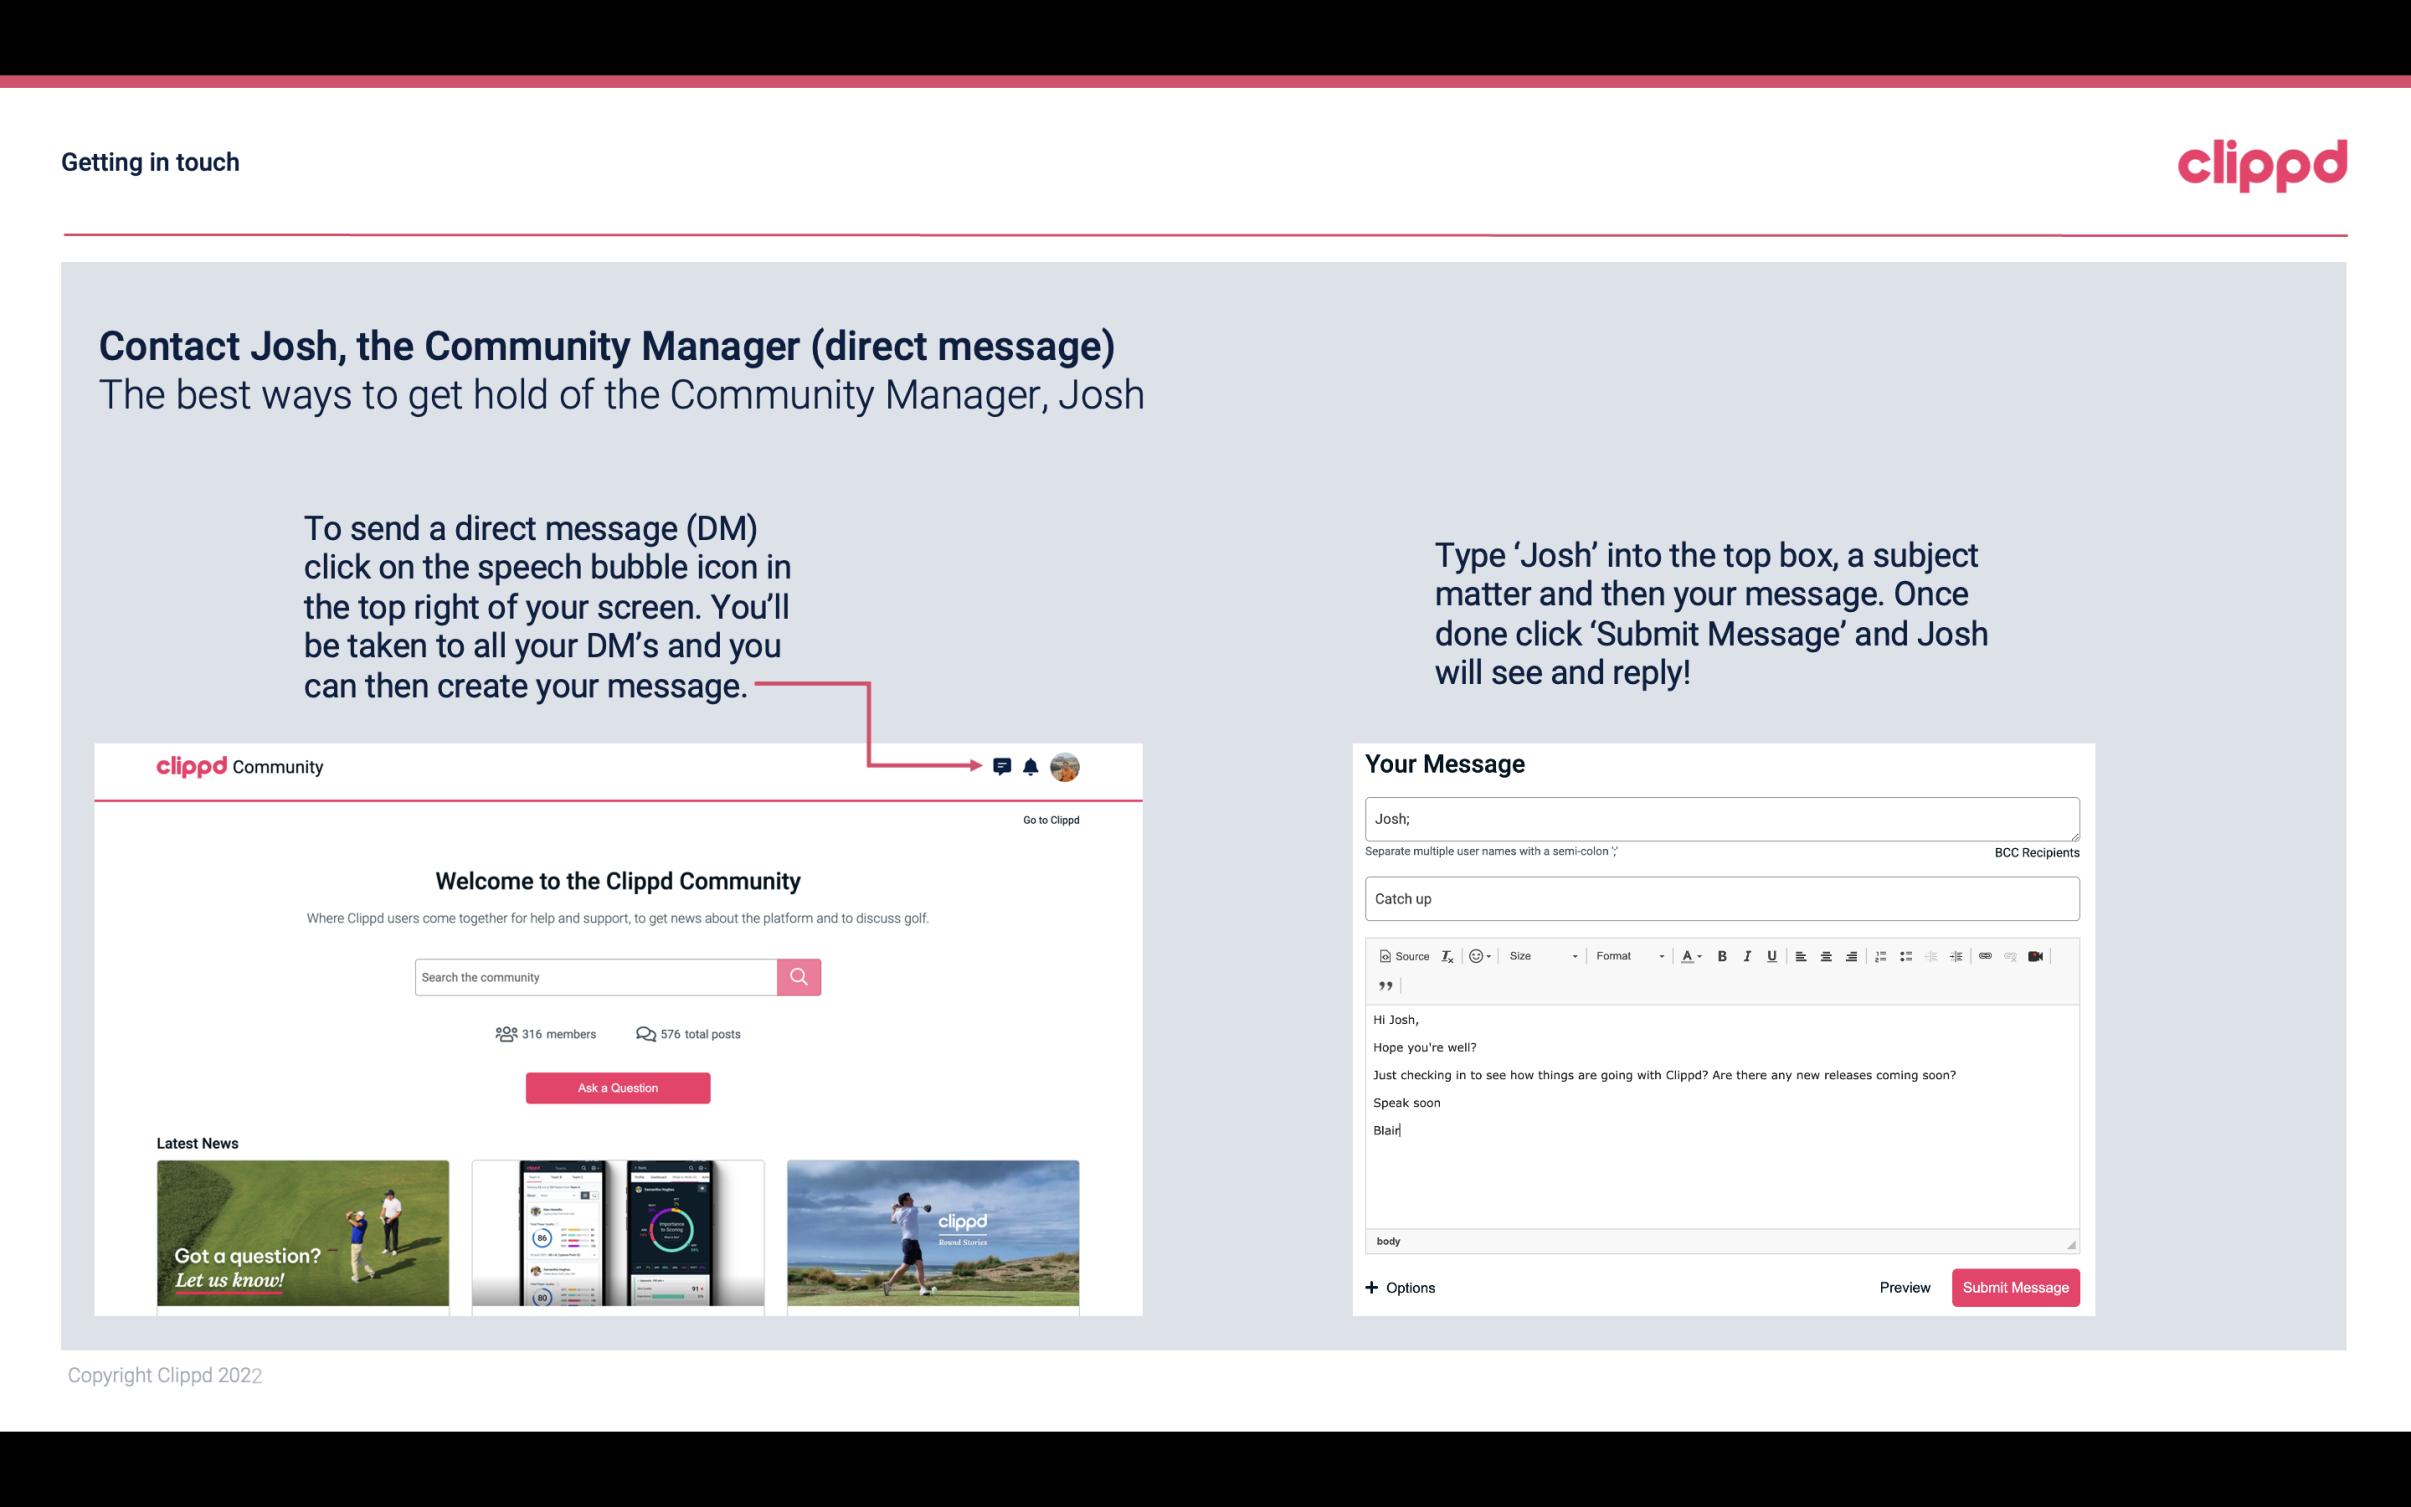
Task: Toggle the Options expander panel
Action: tap(1399, 1287)
